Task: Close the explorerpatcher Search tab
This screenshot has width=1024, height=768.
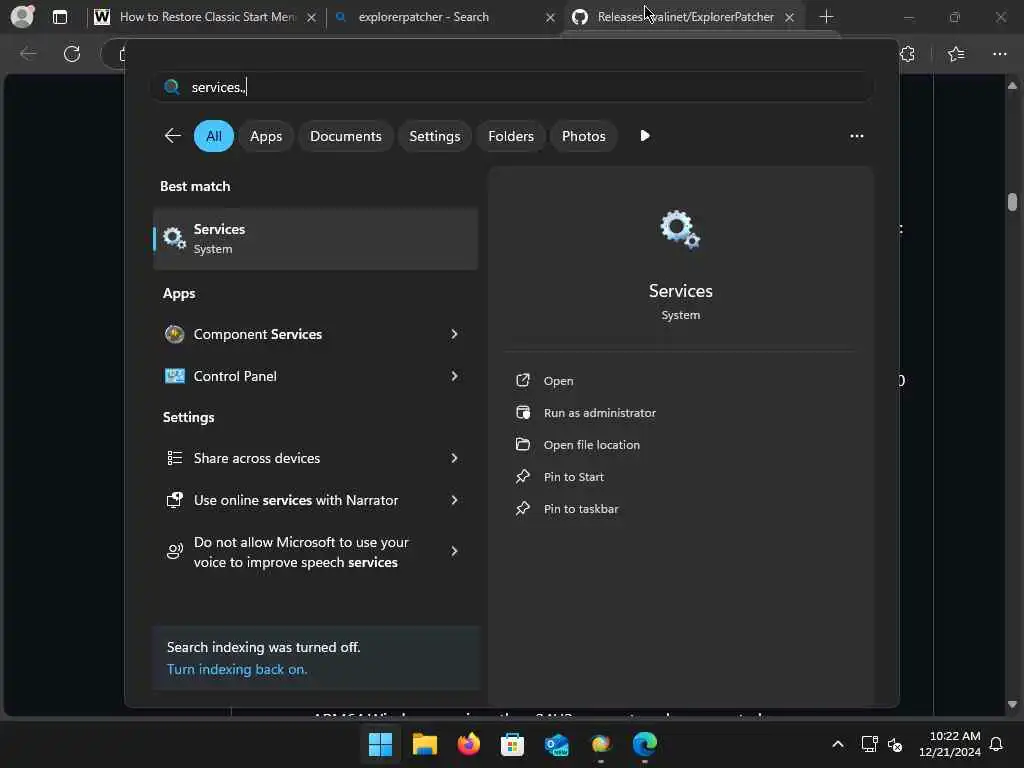Action: pos(550,17)
